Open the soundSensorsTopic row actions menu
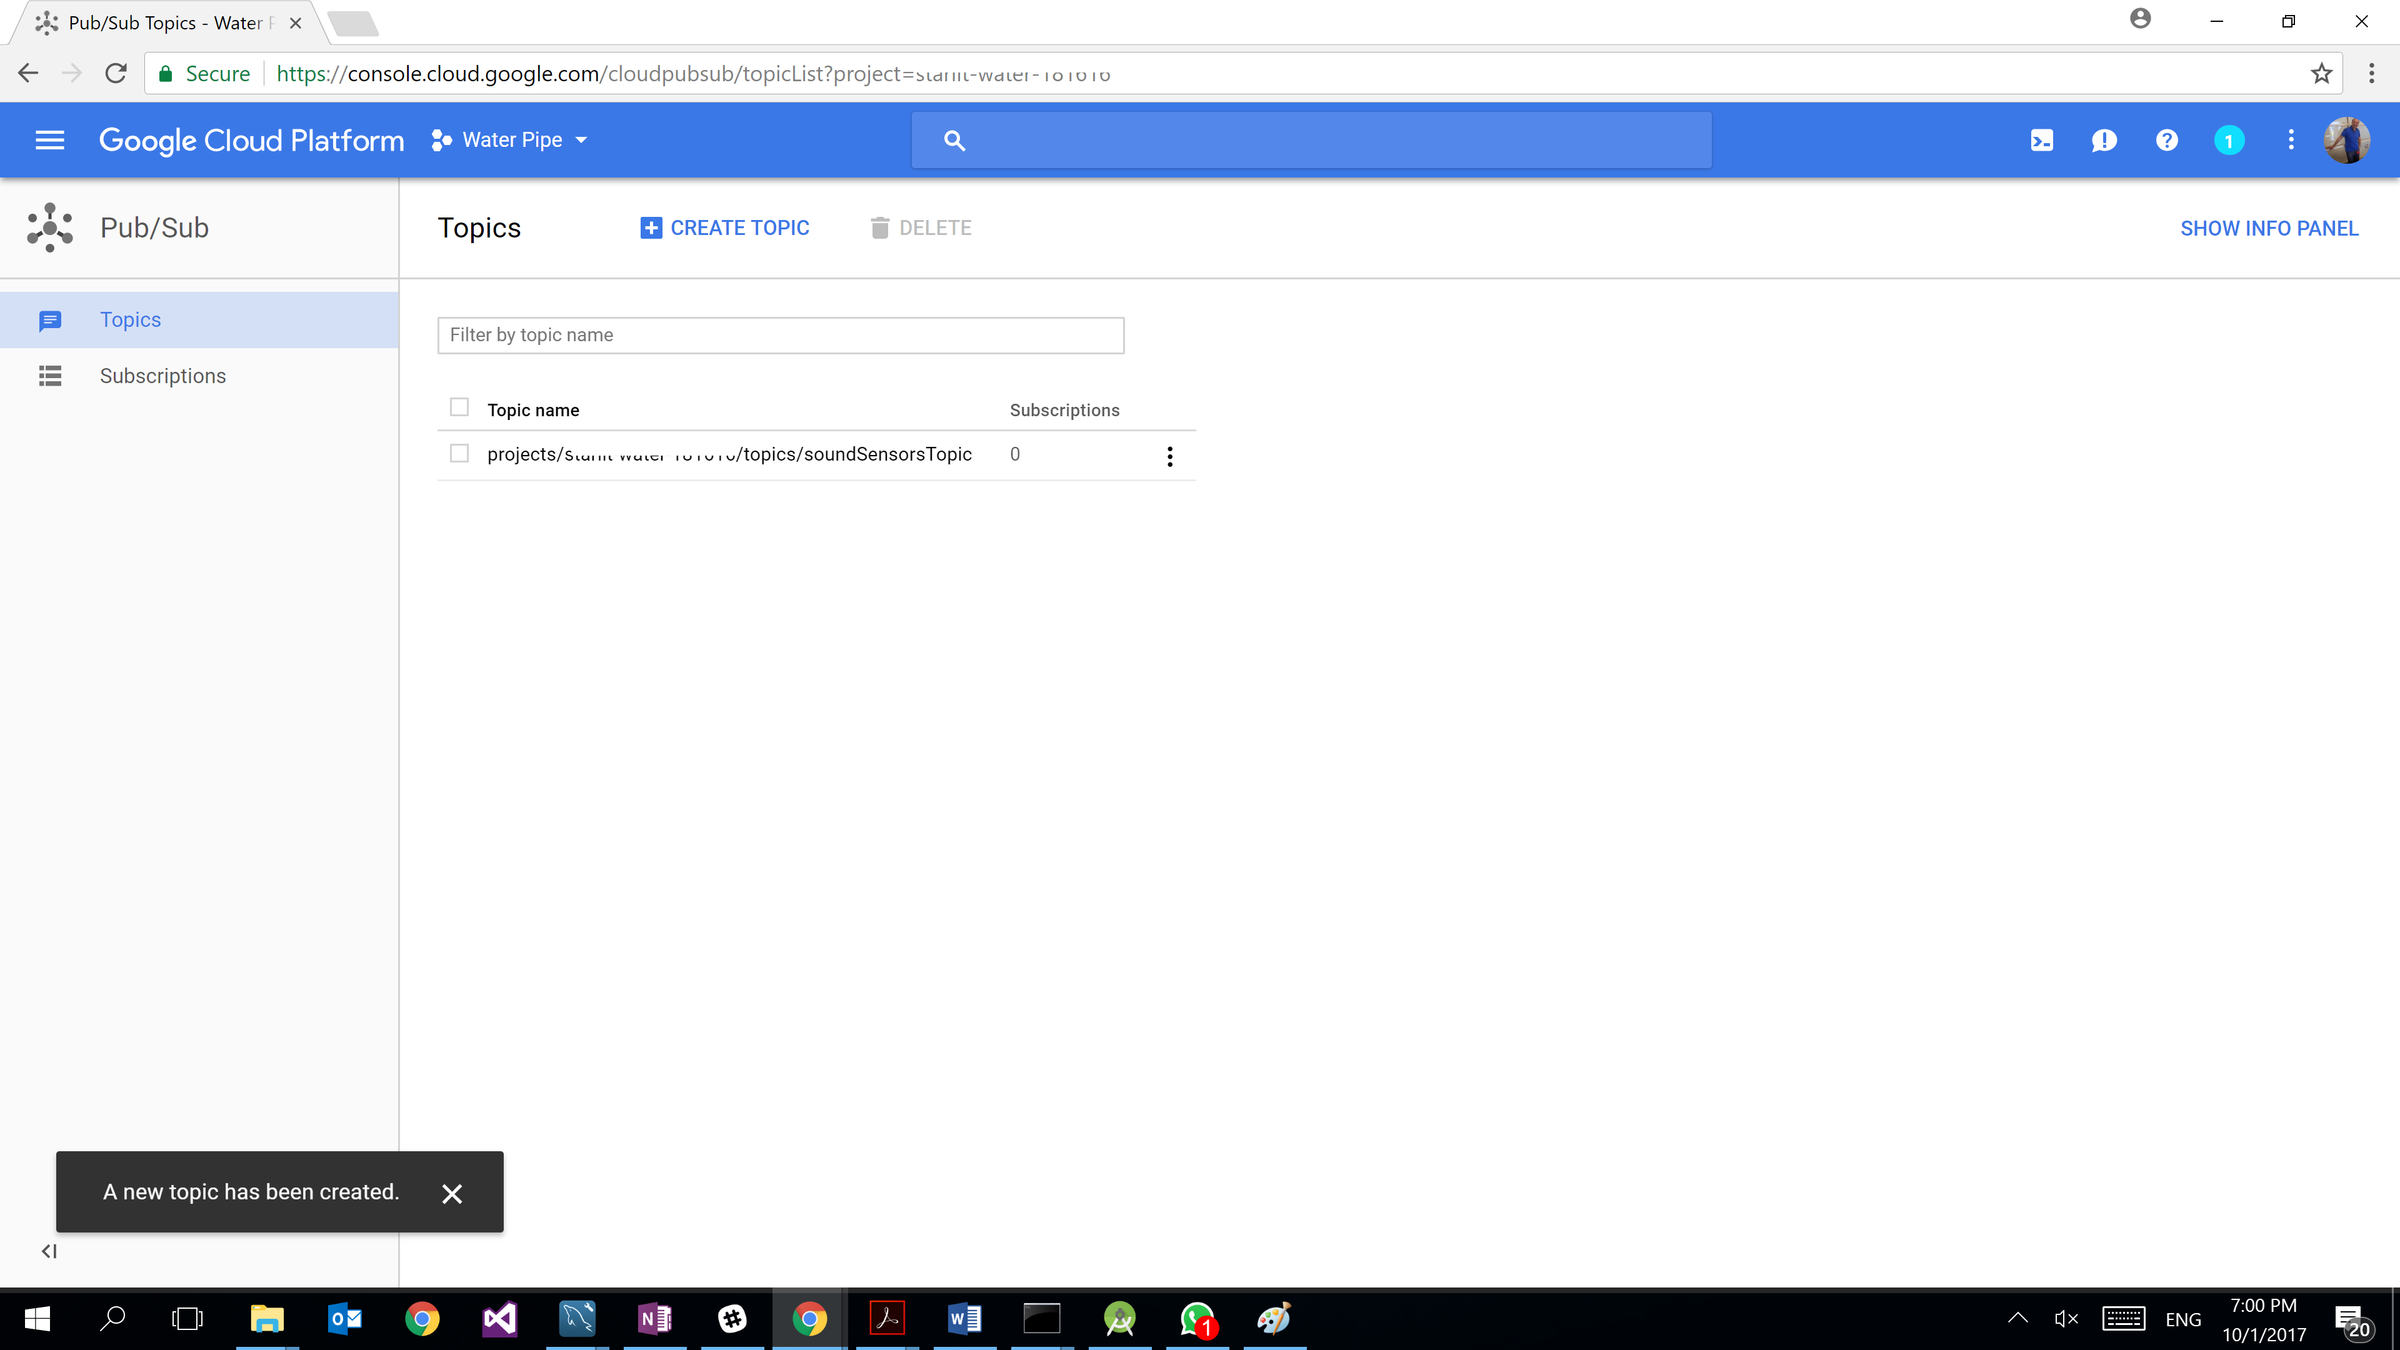Screen dimensions: 2400x1350 1169,457
